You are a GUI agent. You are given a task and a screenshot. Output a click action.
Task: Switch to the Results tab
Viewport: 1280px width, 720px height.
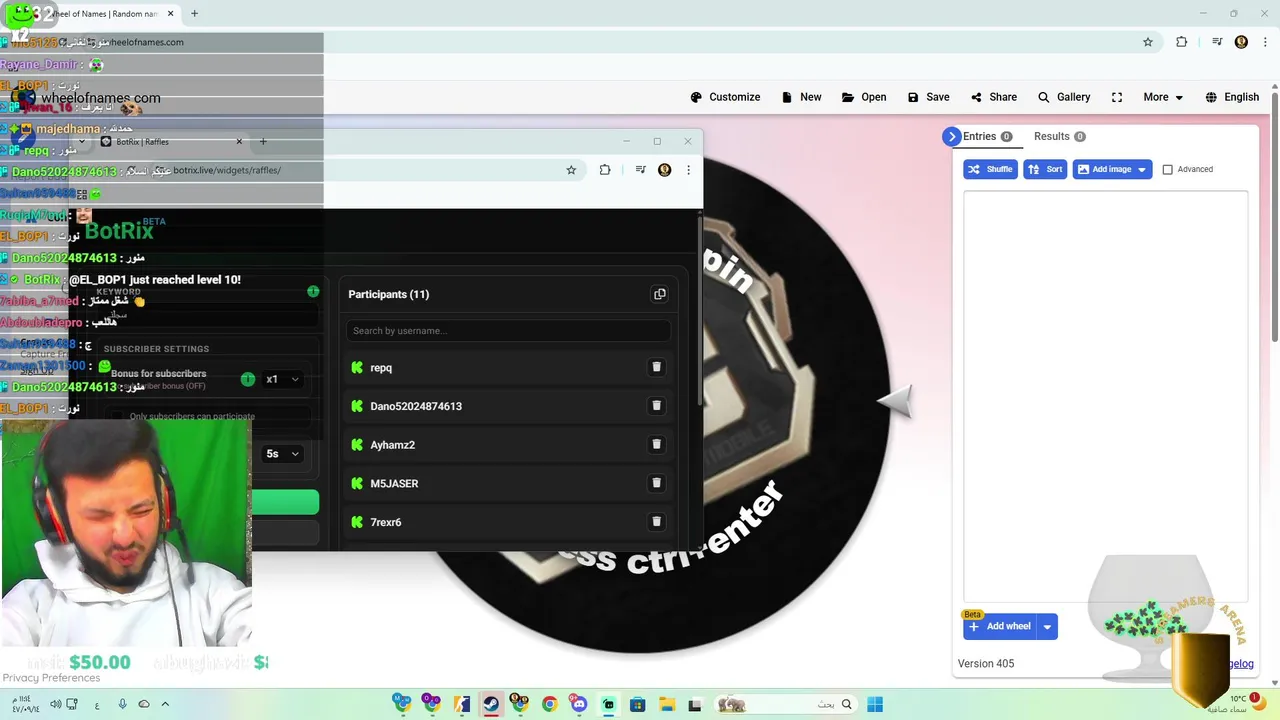click(1060, 137)
